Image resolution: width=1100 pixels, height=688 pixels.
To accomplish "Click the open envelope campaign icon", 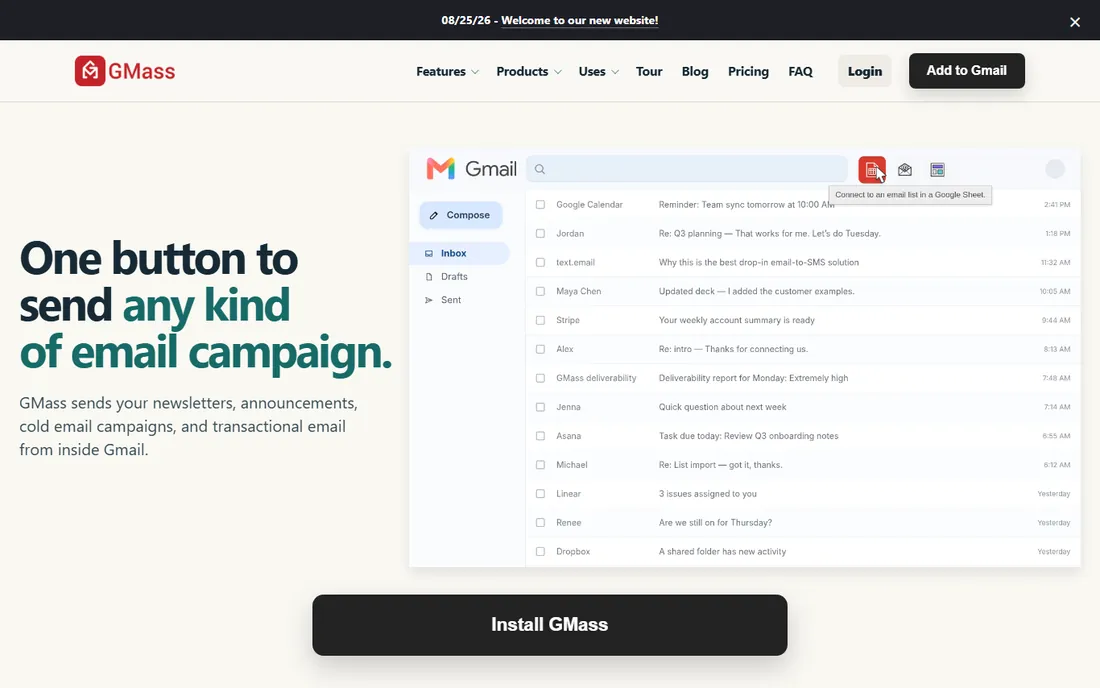I will point(905,170).
